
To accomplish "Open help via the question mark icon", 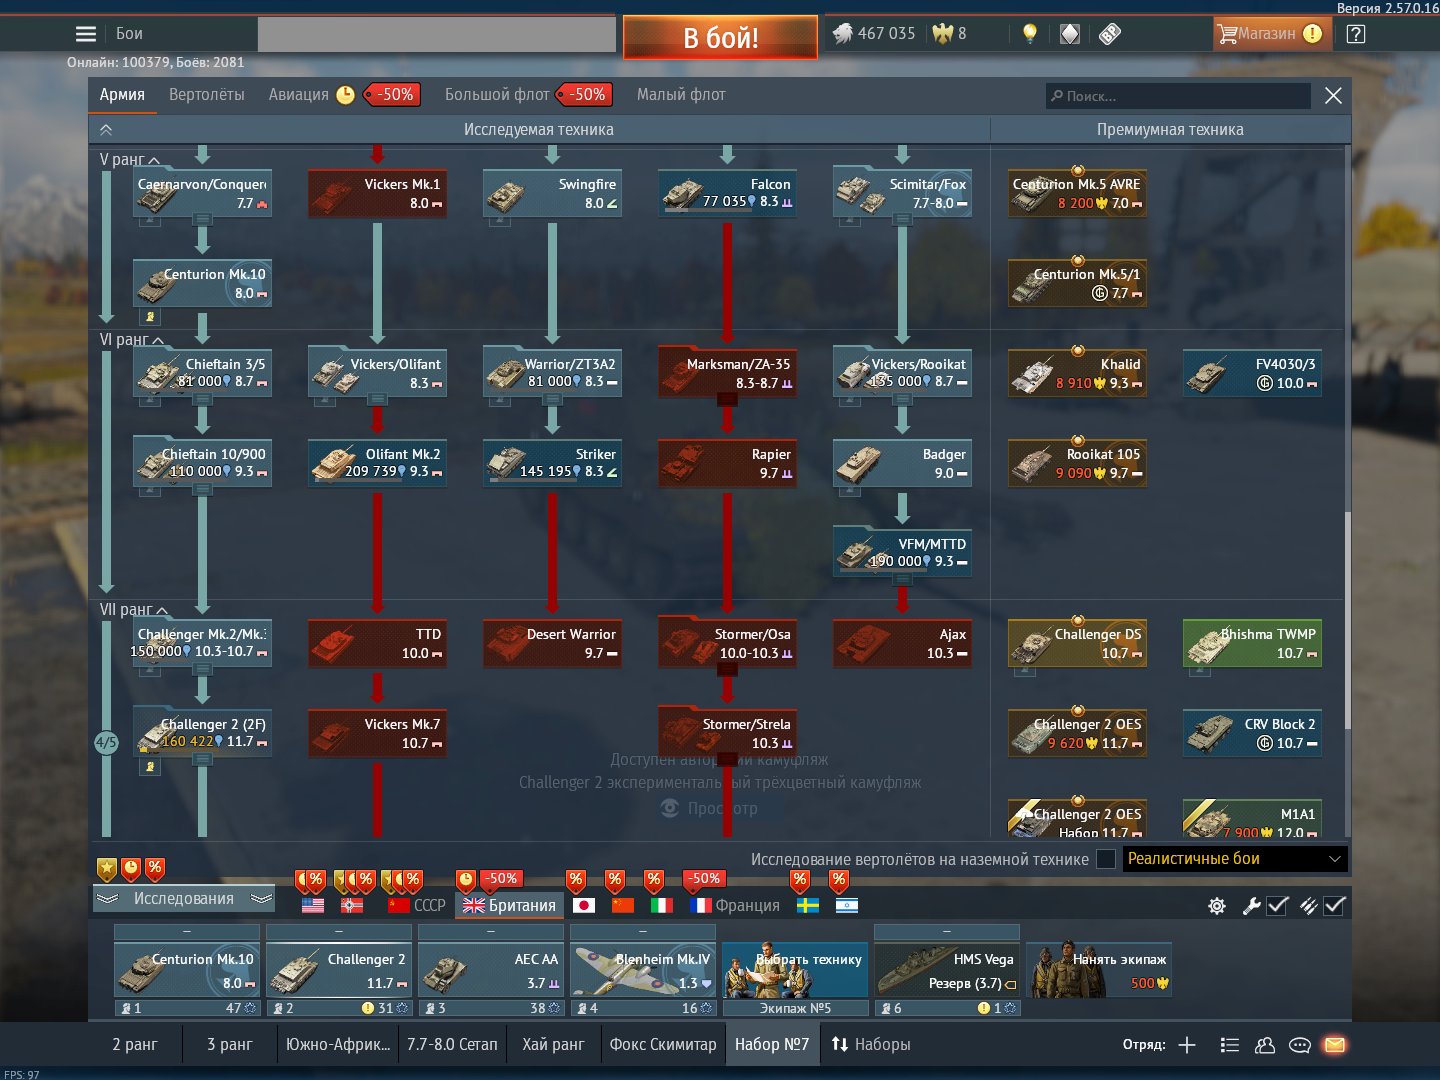I will (1356, 34).
